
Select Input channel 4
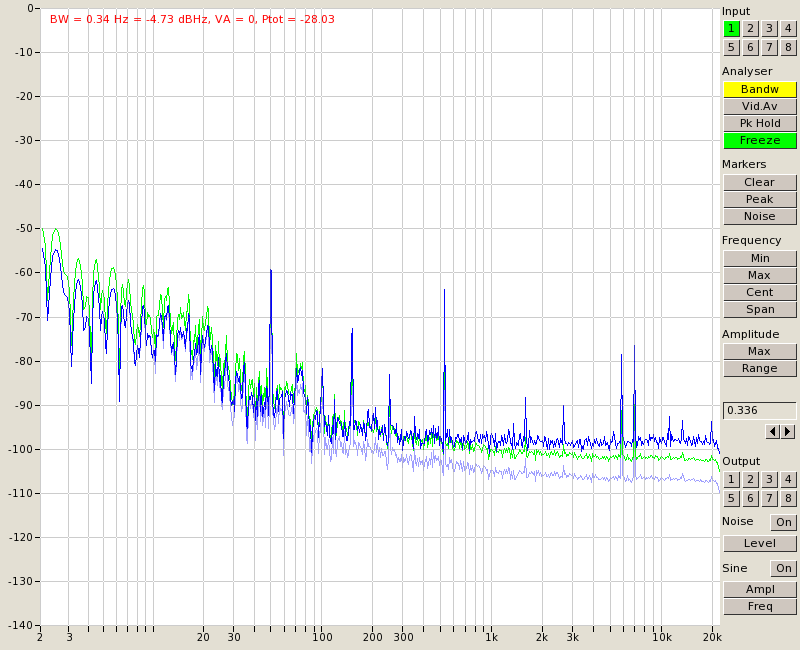pyautogui.click(x=788, y=29)
